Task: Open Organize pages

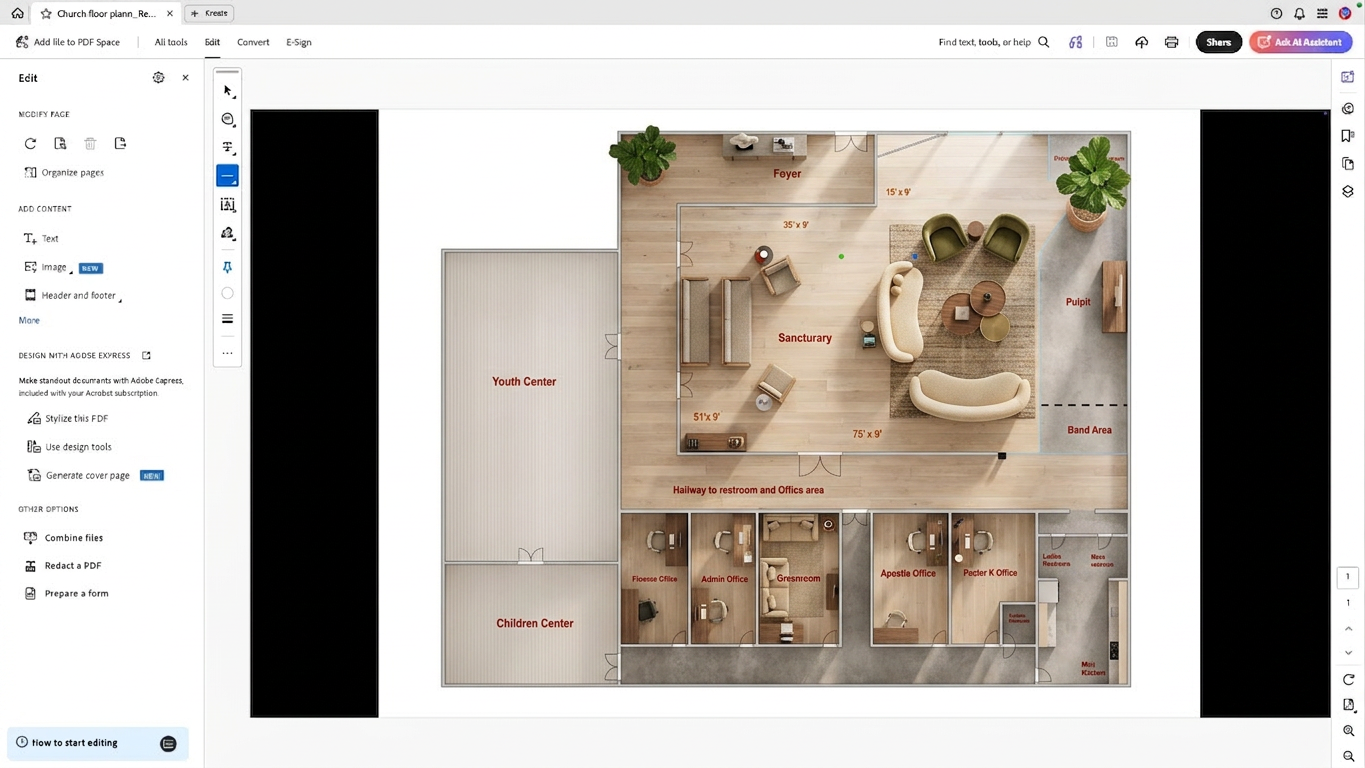Action: [x=64, y=172]
